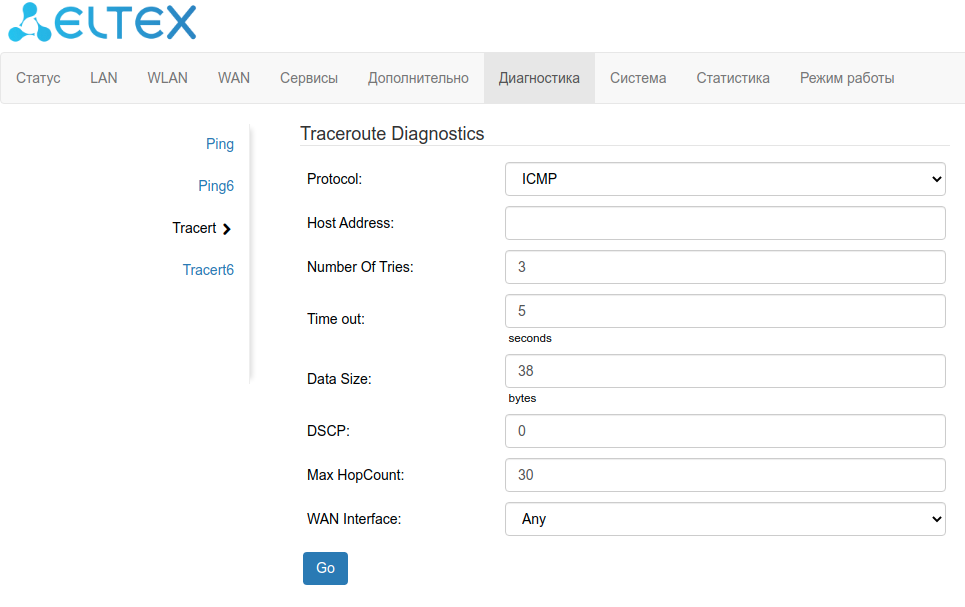Focus the Host Address input field
The width and height of the screenshot is (965, 607).
click(x=725, y=223)
